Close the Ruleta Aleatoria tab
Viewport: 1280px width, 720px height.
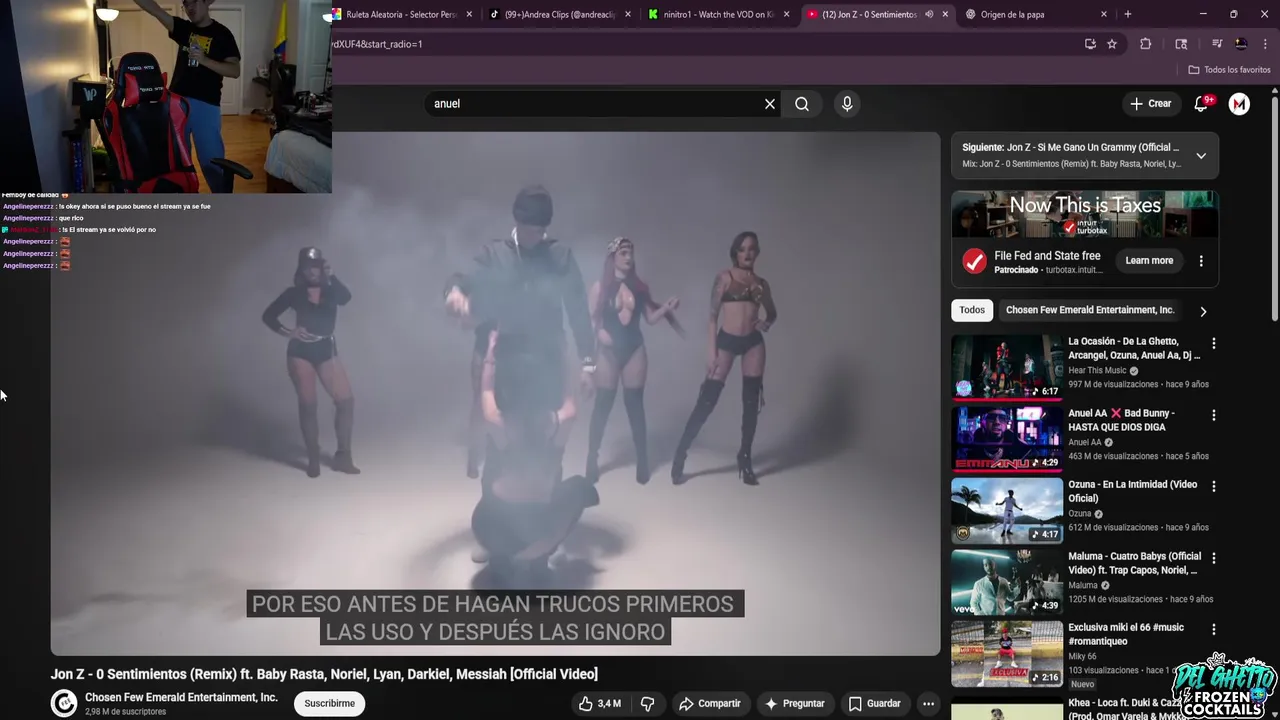pos(469,14)
